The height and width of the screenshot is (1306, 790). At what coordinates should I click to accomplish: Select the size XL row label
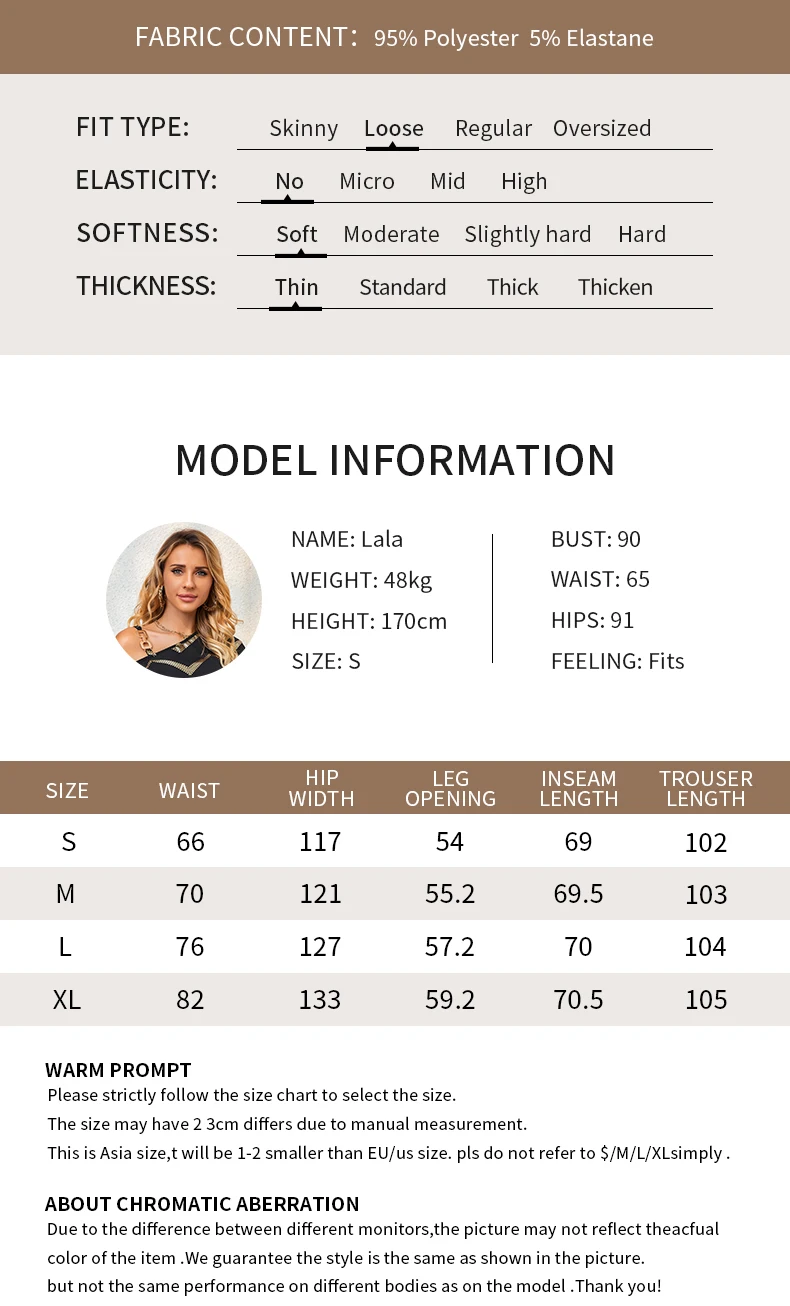pyautogui.click(x=66, y=1000)
